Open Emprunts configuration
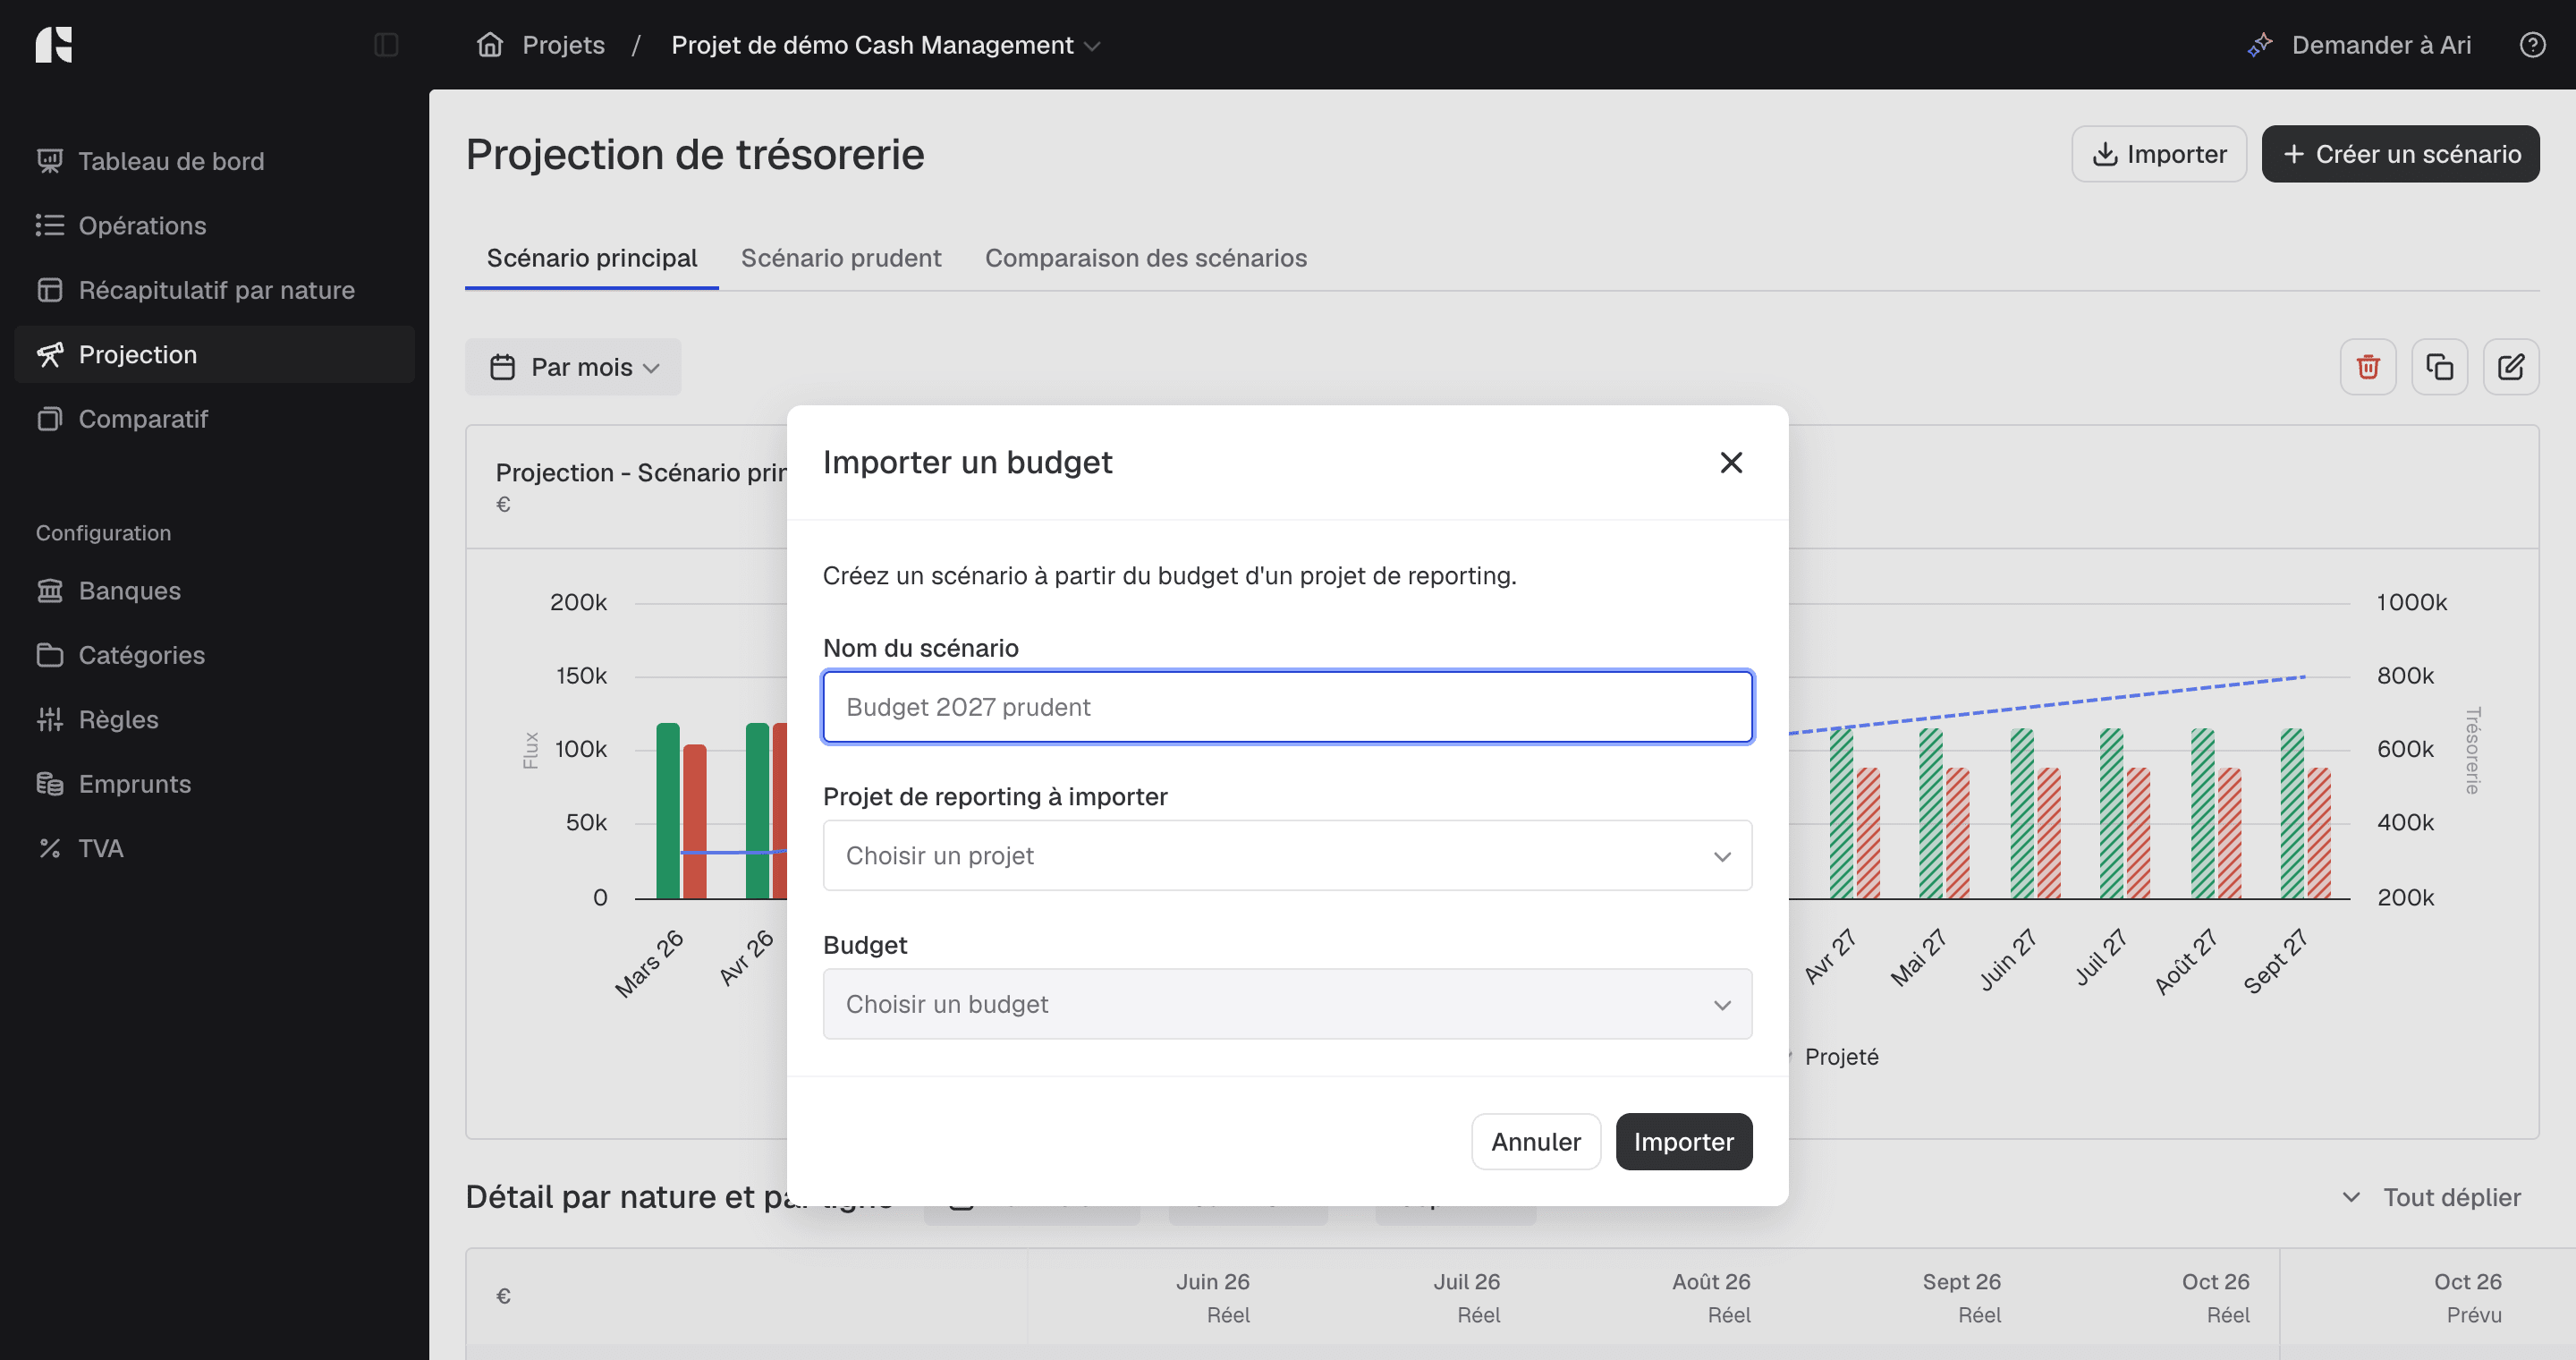The height and width of the screenshot is (1360, 2576). click(214, 784)
